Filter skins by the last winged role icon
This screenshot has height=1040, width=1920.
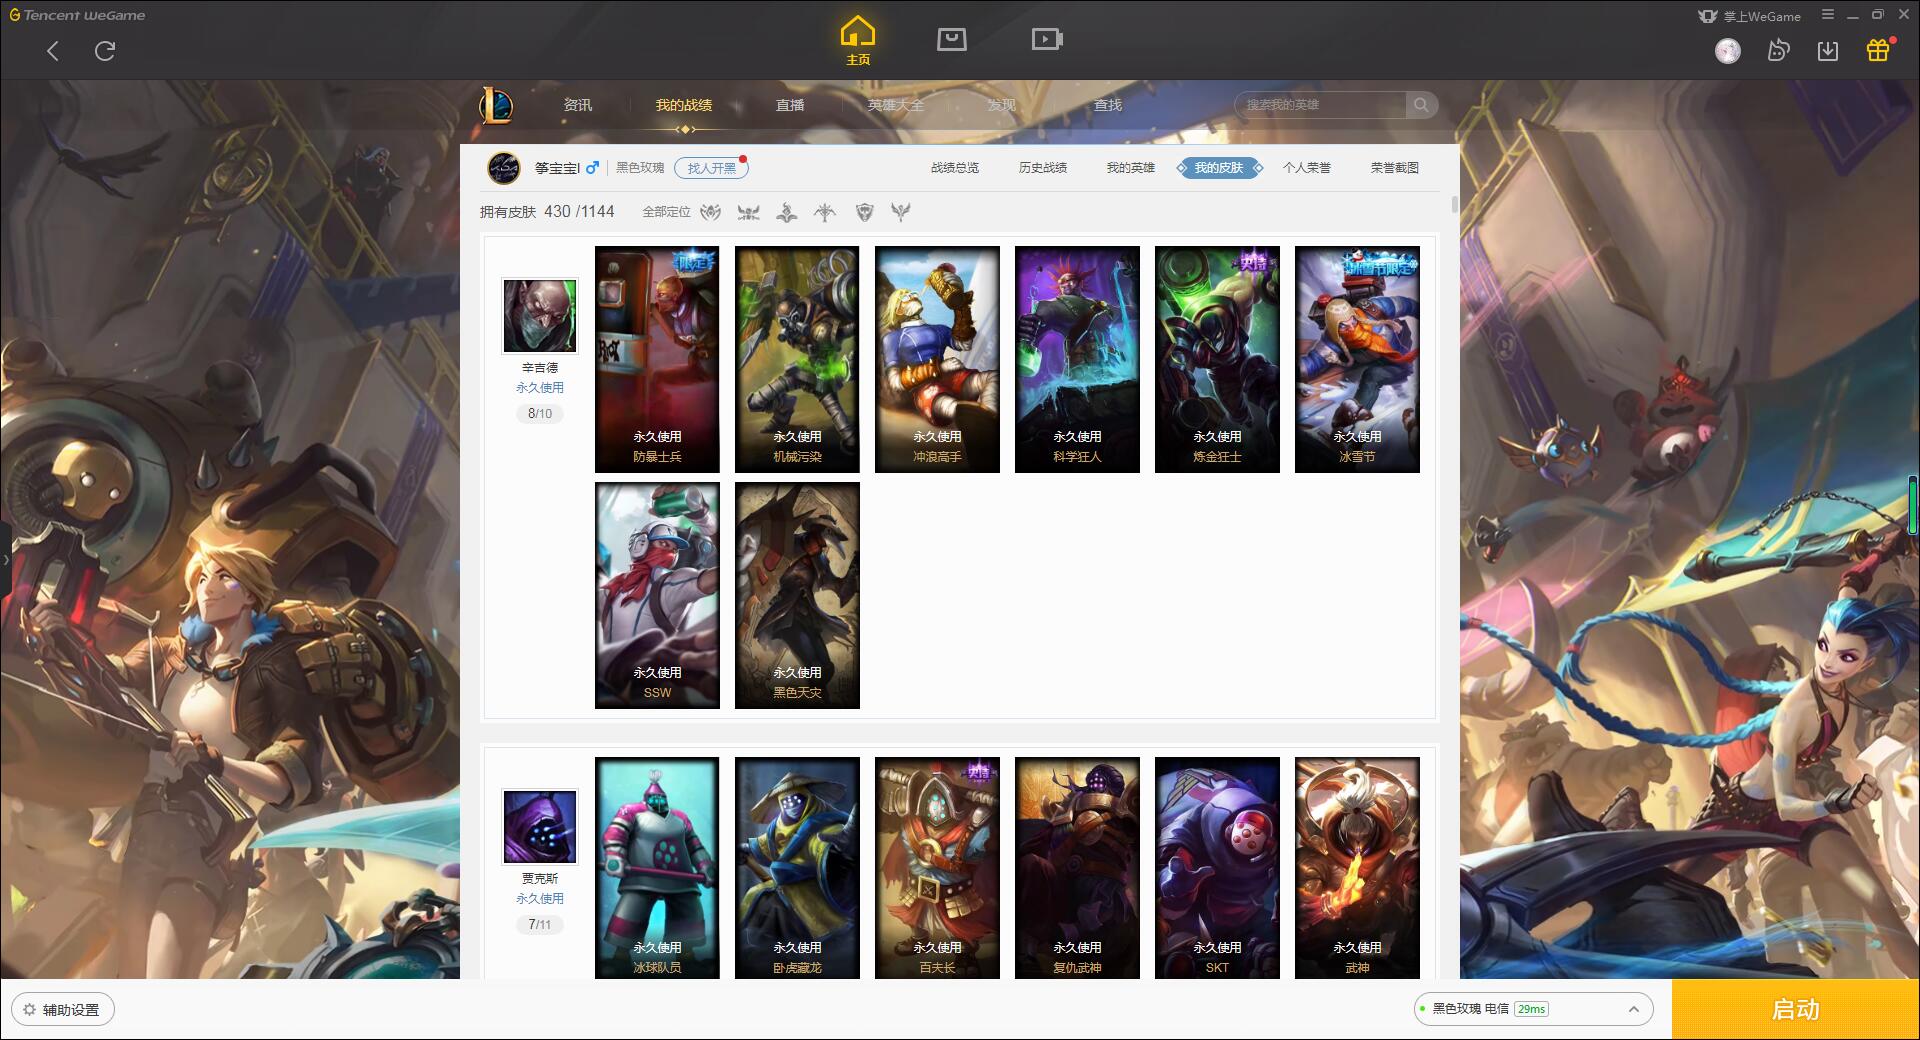(x=901, y=212)
